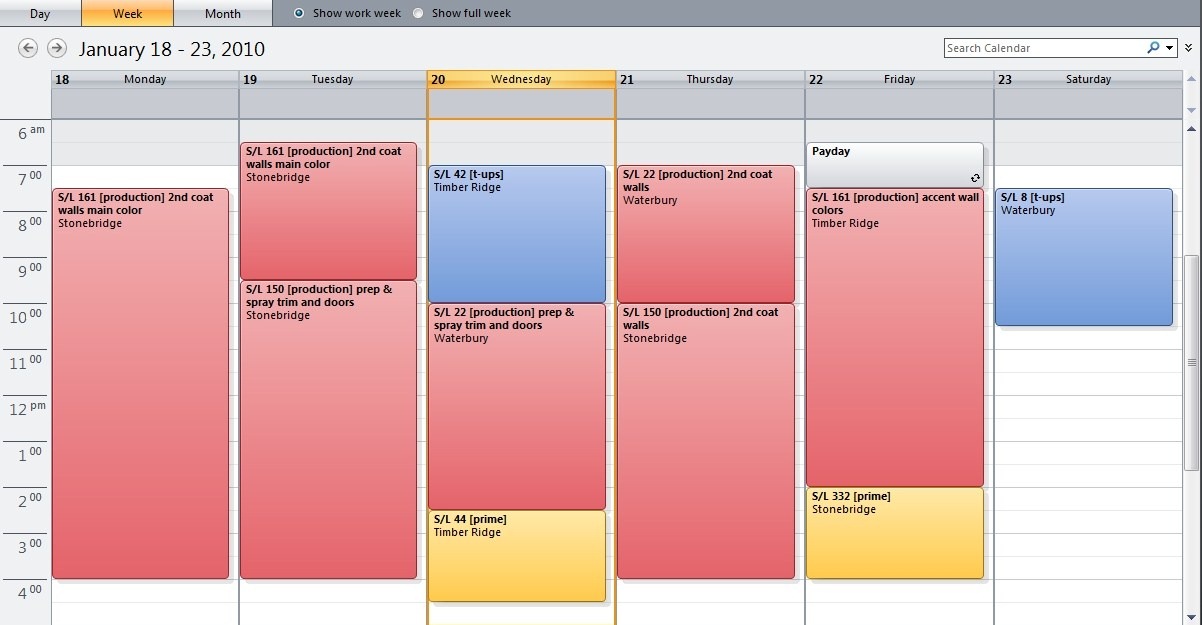Open Tuesday S/L 150 prep & spray appointment
This screenshot has height=625, width=1202.
328,429
